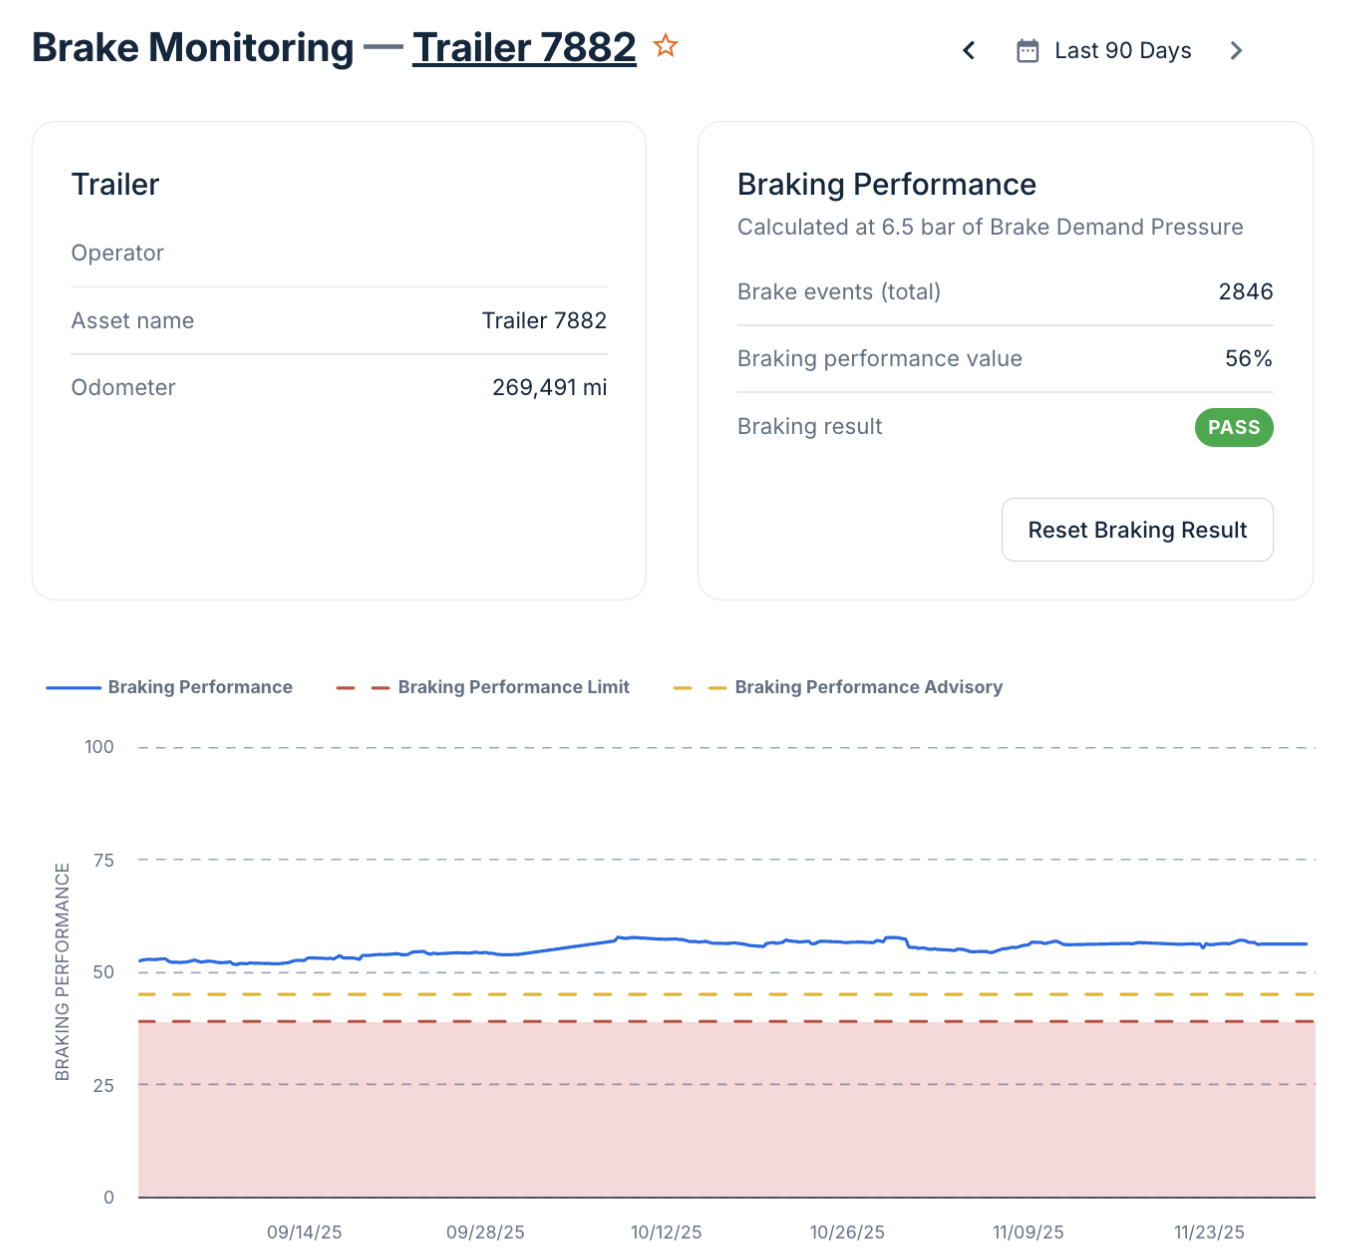
Task: Click the yellow dashed legend swatch
Action: 699,688
